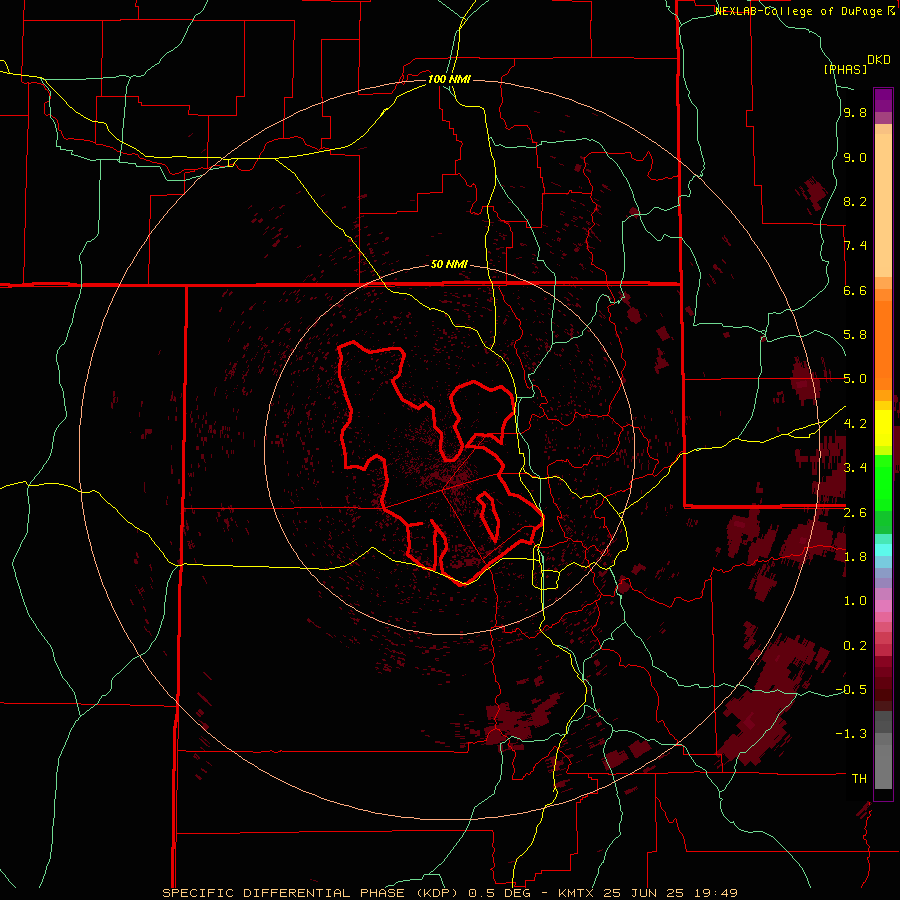Click the 8.2 value on the color scale
The image size is (900, 900).
[855, 201]
